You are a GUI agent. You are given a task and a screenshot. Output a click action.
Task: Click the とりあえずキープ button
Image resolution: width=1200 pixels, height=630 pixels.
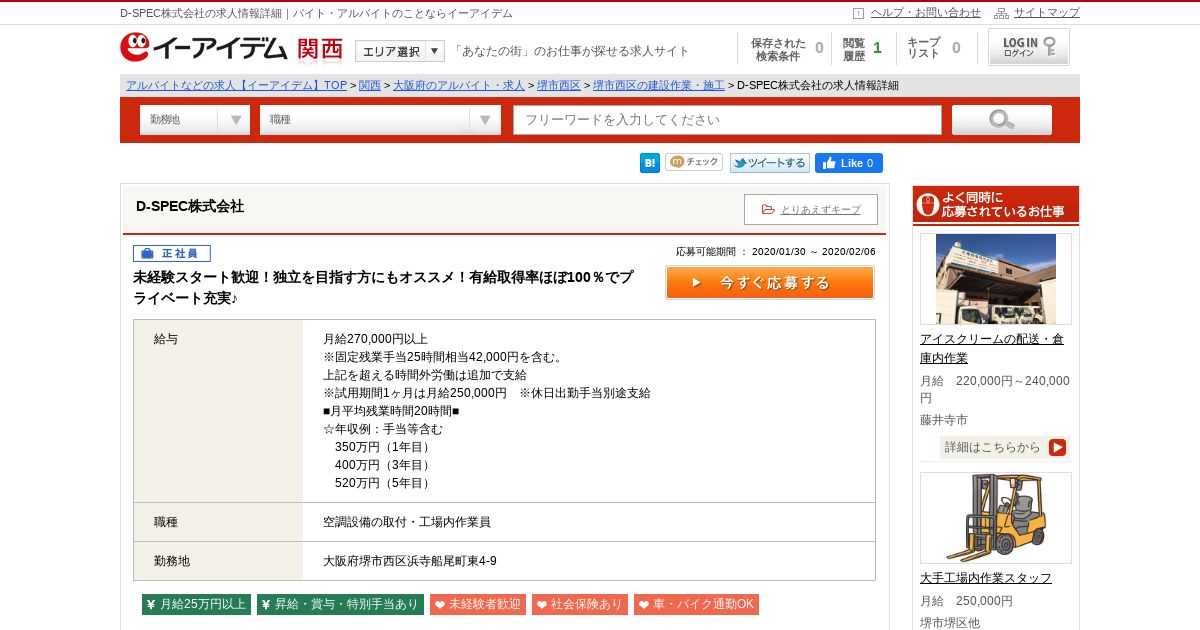click(x=811, y=209)
